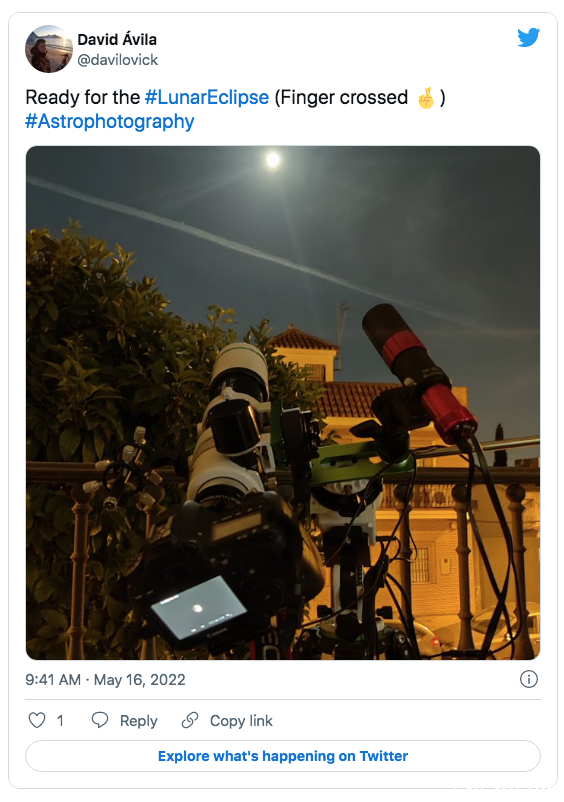The image size is (564, 802).
Task: Open the tweet info circle icon
Action: 529,679
